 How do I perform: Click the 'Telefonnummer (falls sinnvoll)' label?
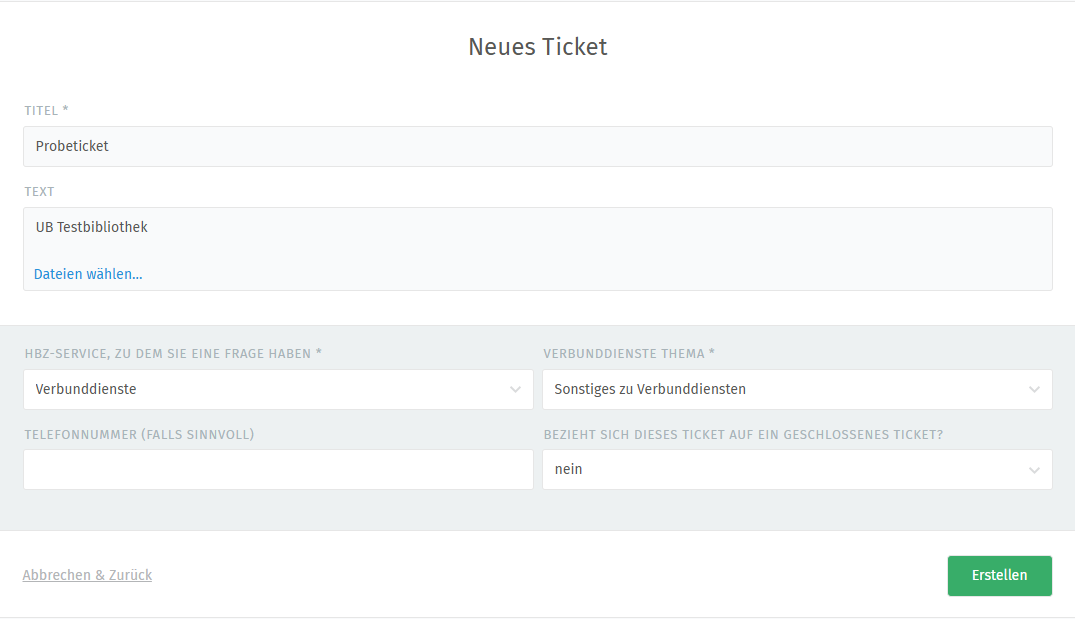click(139, 434)
